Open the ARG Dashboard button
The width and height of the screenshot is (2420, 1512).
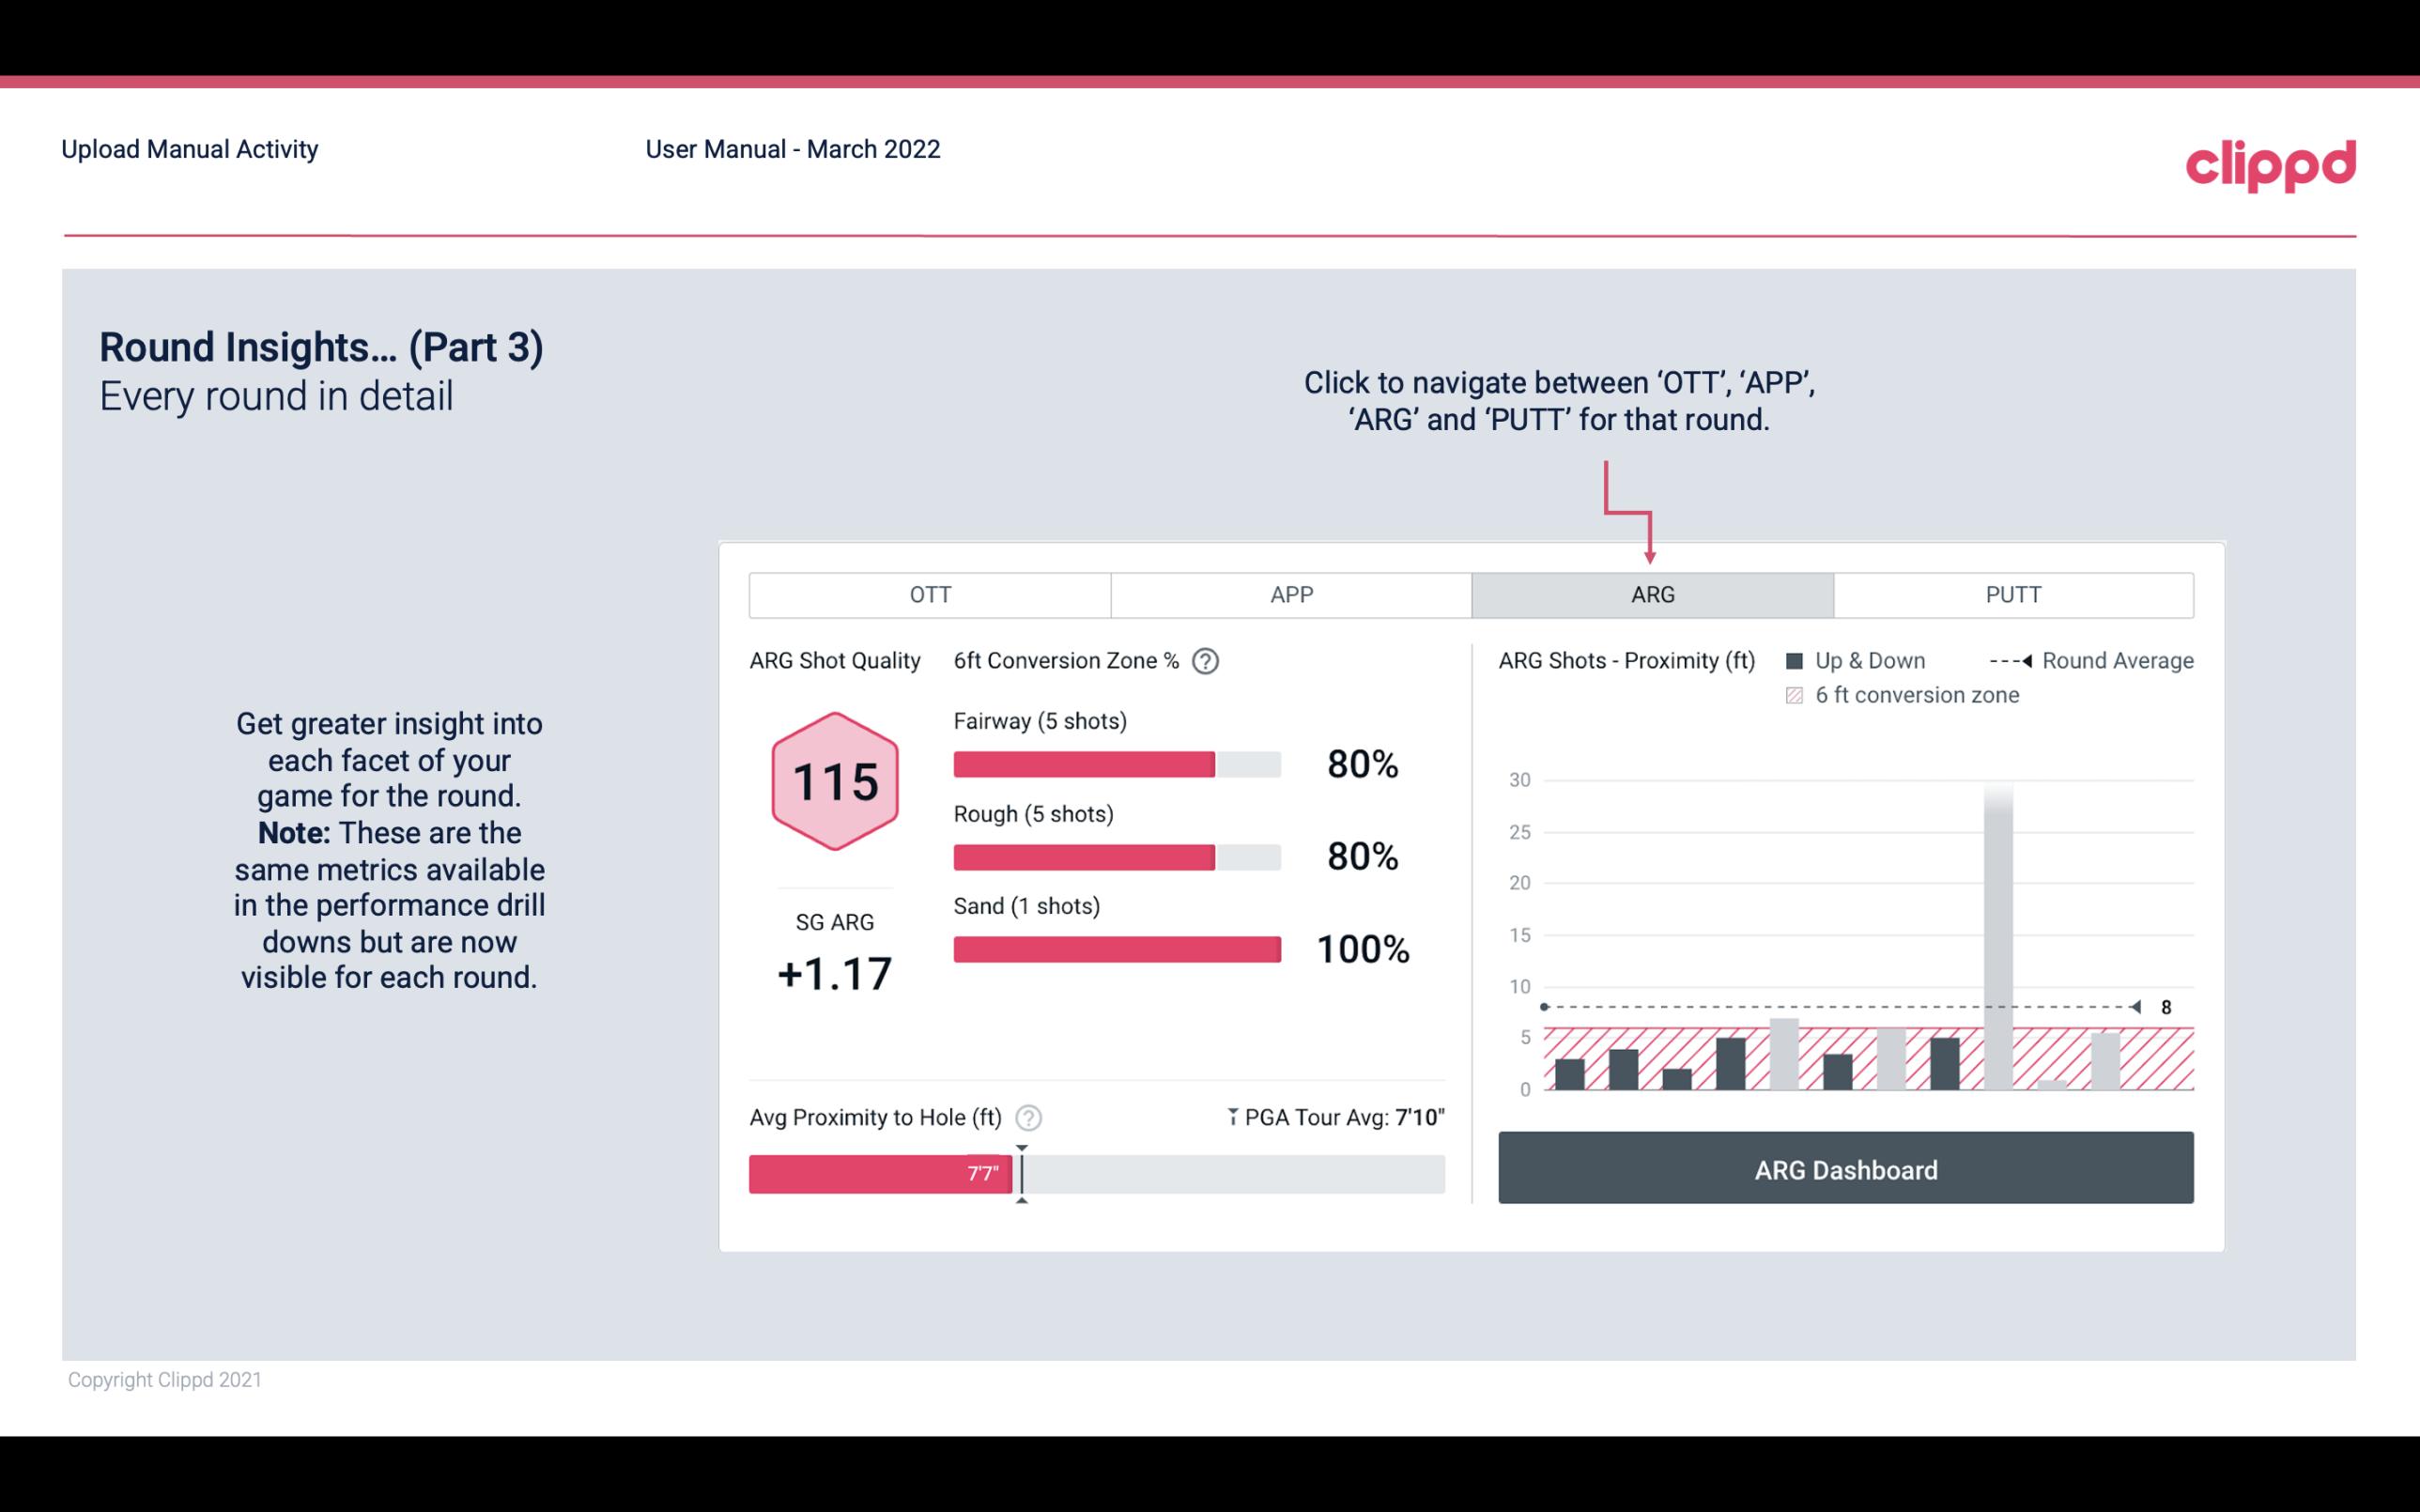pos(1843,1167)
